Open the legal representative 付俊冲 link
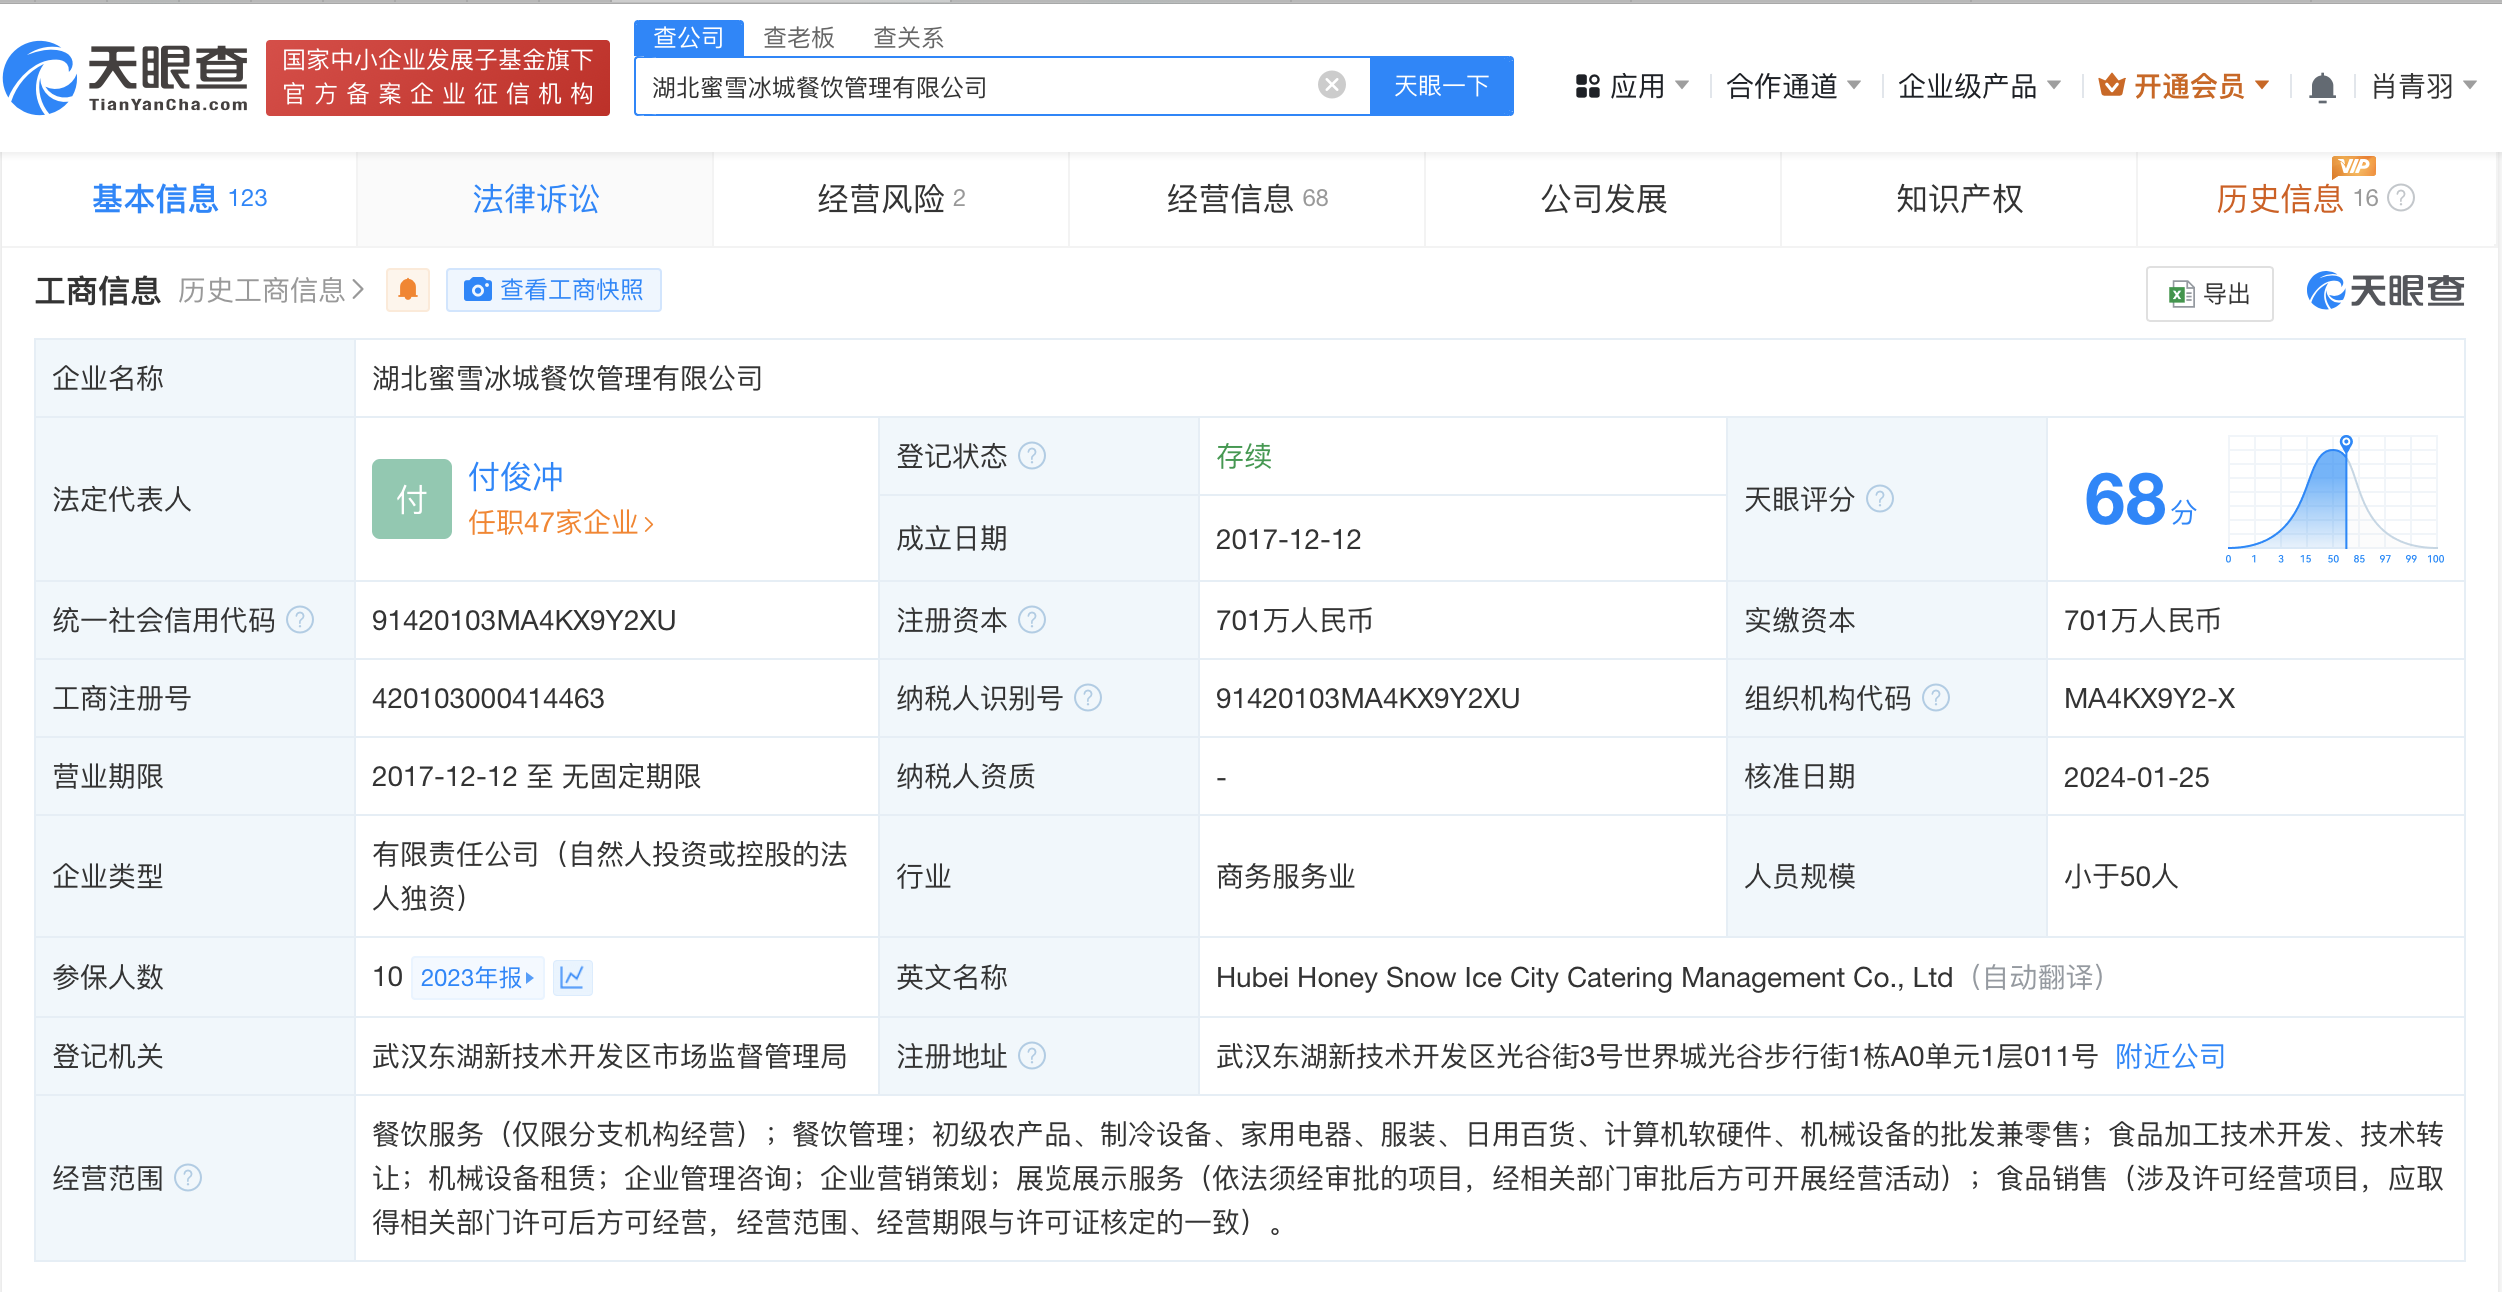Image resolution: width=2502 pixels, height=1292 pixels. pos(516,477)
